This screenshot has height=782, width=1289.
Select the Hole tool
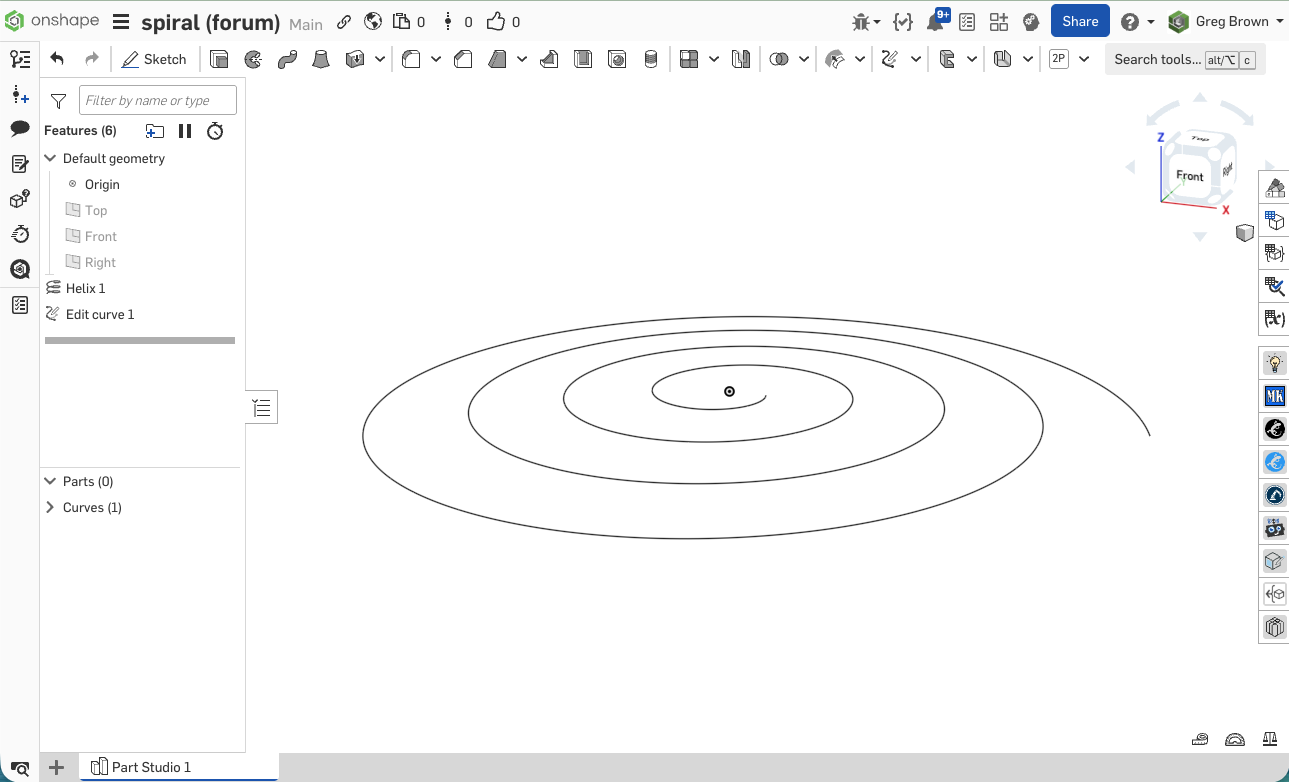(x=617, y=59)
